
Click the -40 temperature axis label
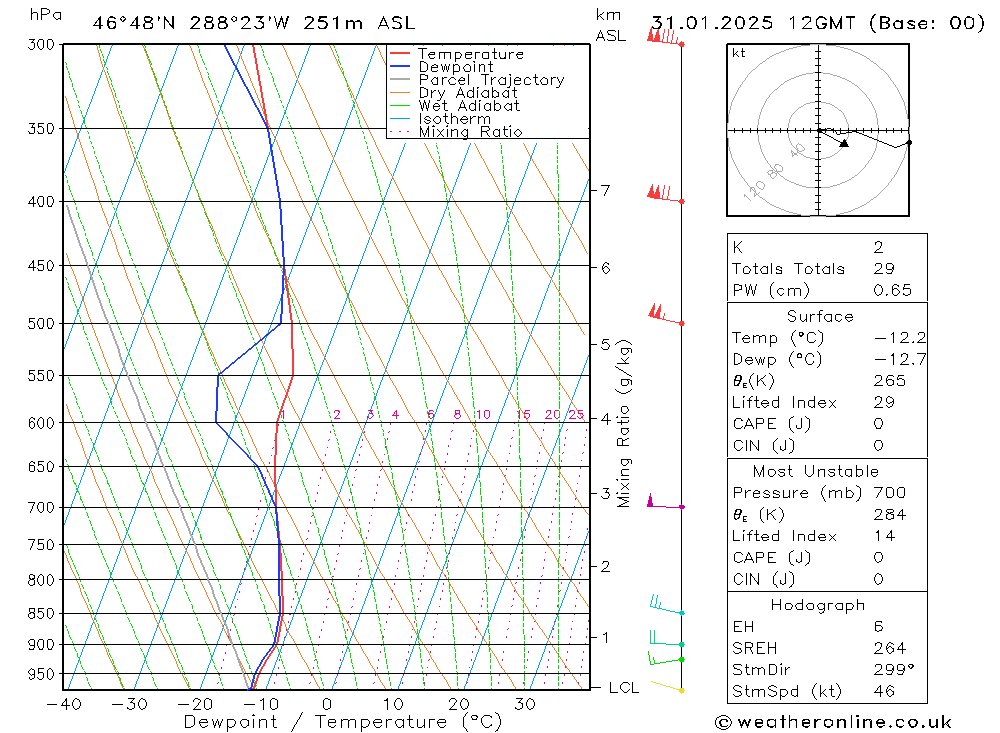coord(64,705)
